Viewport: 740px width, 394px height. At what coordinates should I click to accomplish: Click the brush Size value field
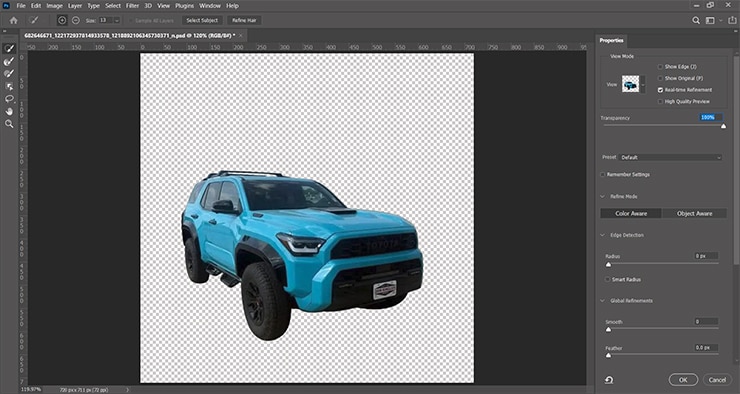point(105,20)
